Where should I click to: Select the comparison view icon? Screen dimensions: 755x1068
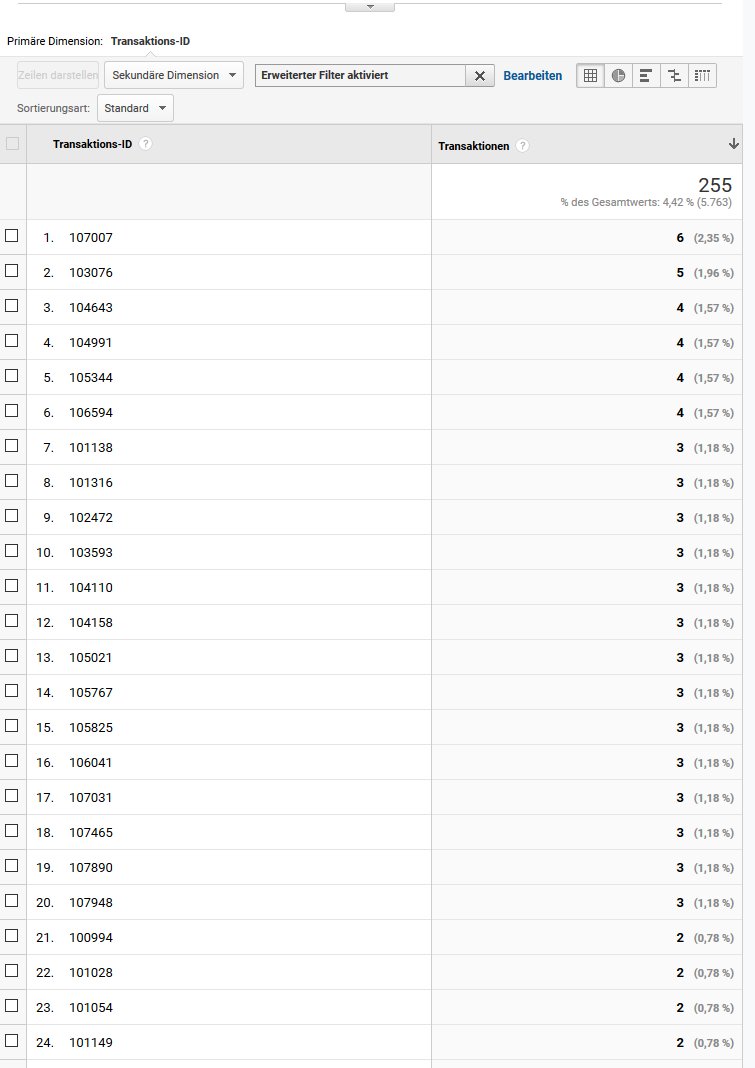(x=674, y=75)
